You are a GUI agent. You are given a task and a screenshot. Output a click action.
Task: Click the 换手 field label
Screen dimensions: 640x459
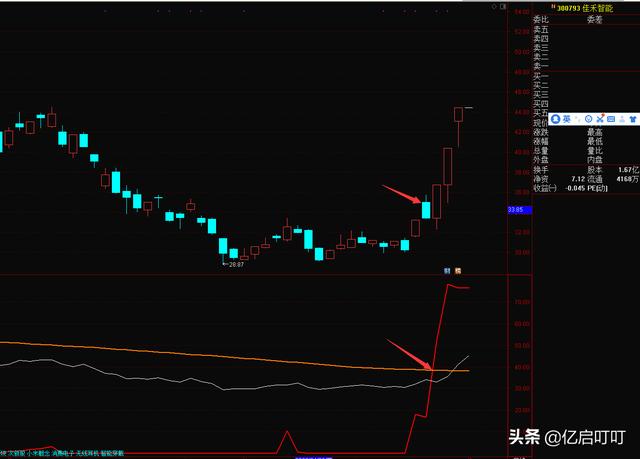(x=541, y=170)
